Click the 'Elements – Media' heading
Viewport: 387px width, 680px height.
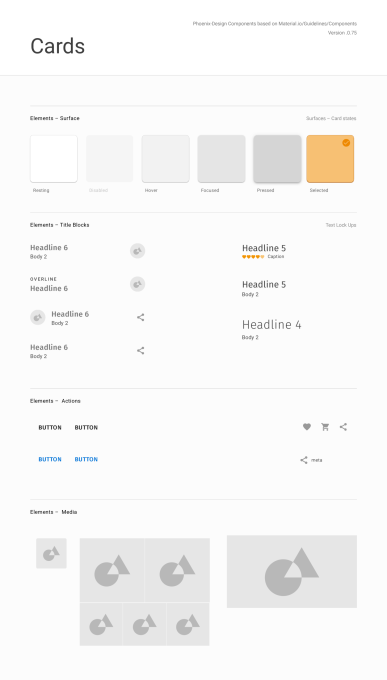[x=53, y=512]
